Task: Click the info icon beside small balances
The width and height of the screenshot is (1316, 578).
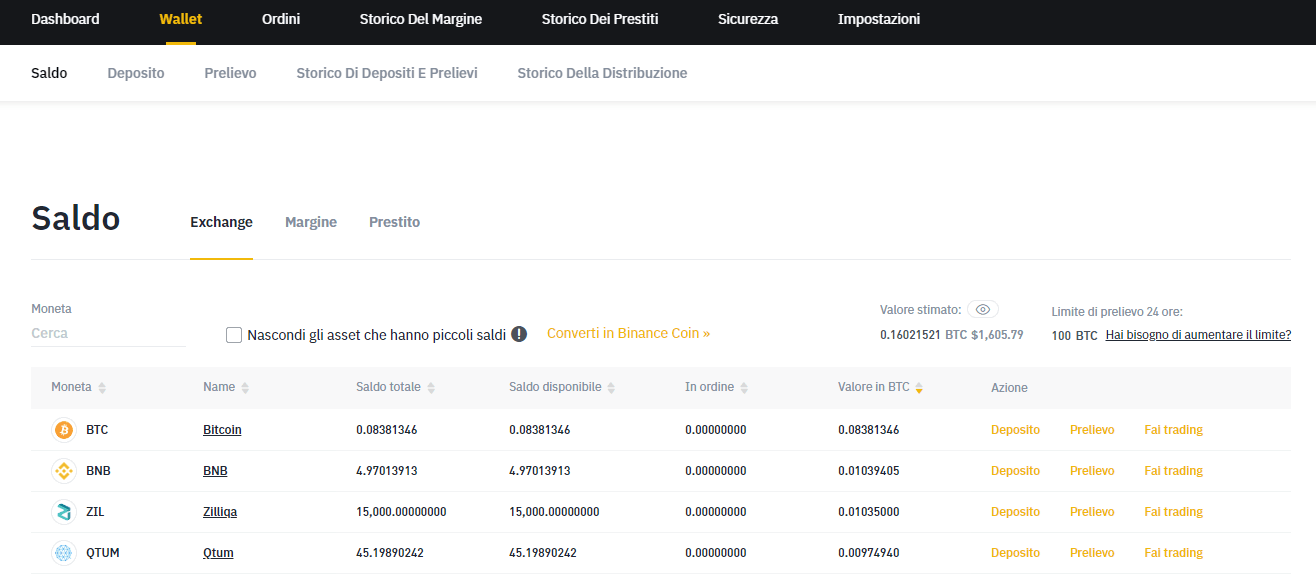Action: point(519,334)
